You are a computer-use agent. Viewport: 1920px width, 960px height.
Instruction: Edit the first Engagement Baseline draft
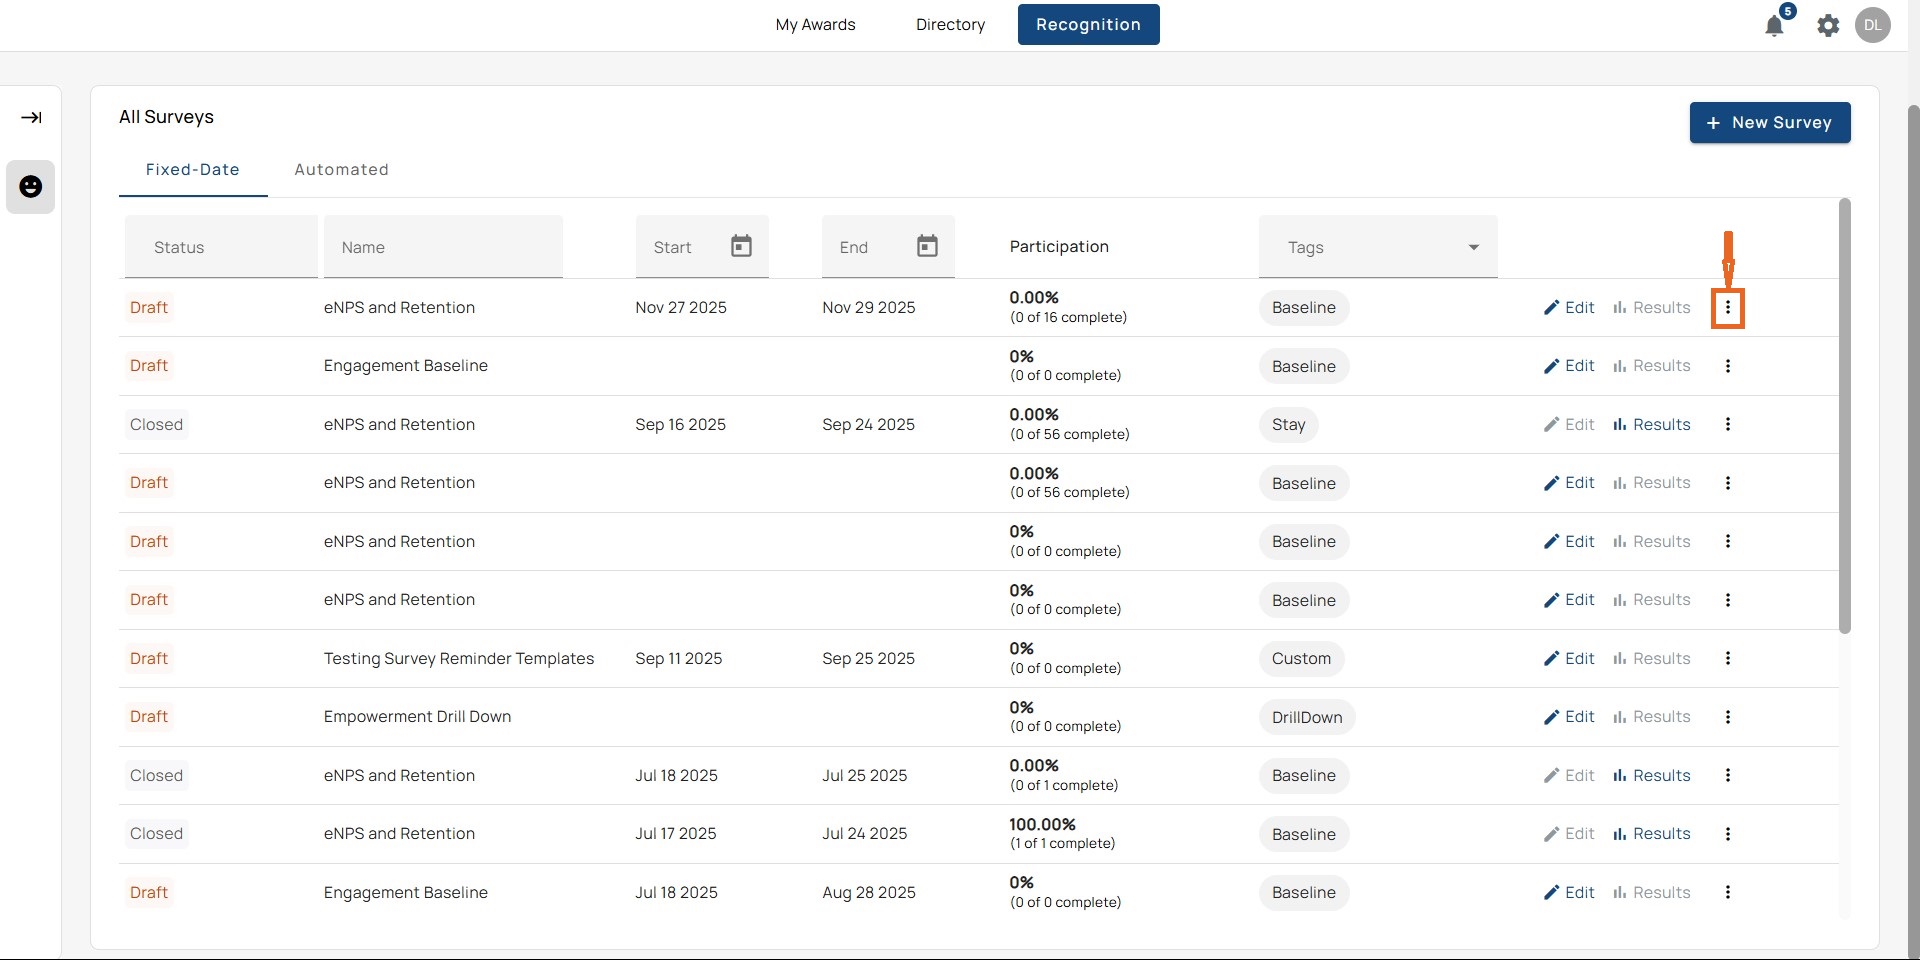[1569, 366]
